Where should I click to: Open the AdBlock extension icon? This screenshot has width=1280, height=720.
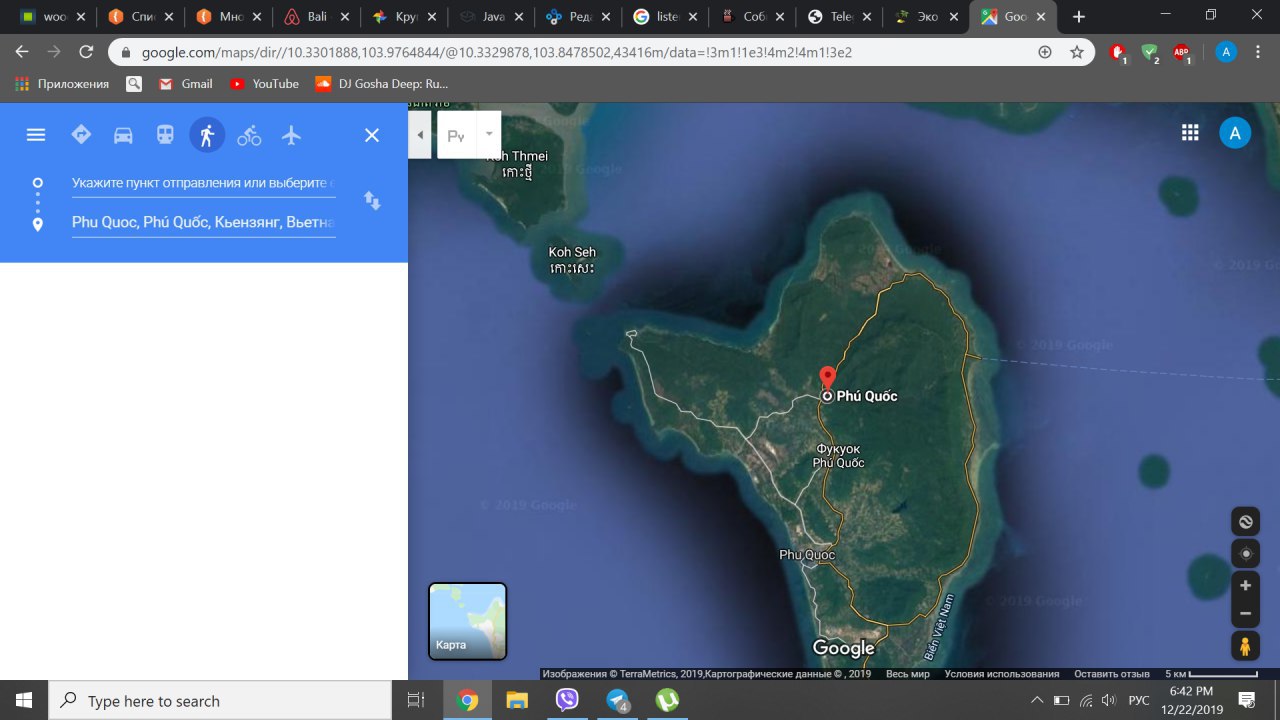click(x=1181, y=52)
